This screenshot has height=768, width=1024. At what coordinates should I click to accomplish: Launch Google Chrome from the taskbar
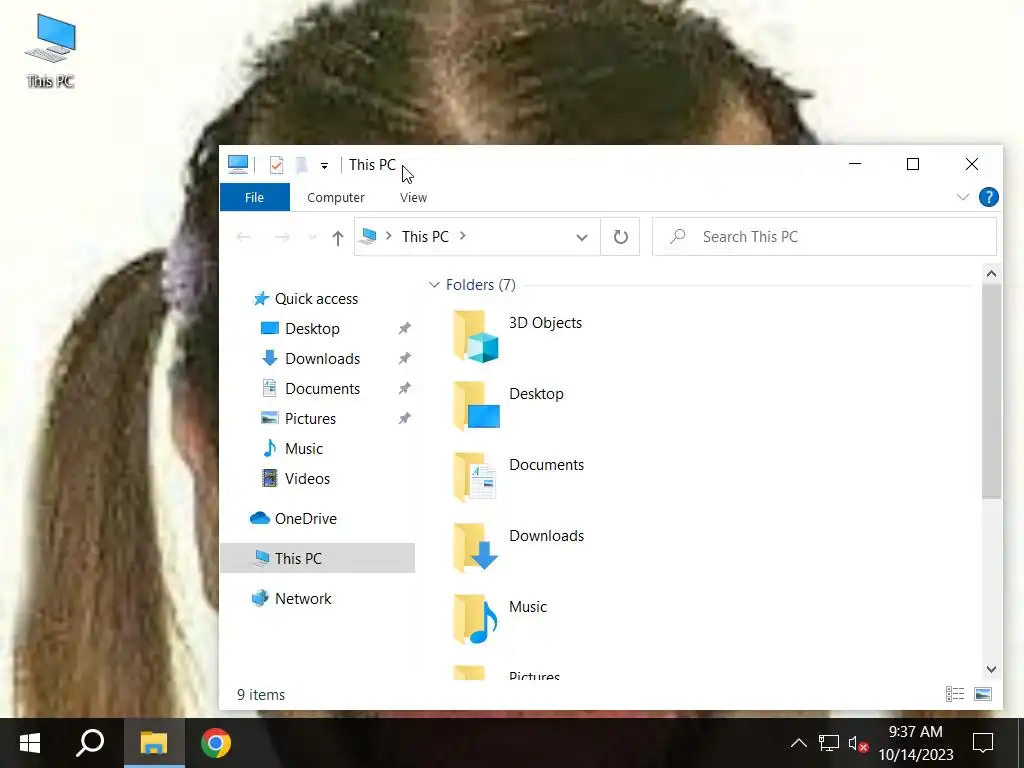coord(216,743)
